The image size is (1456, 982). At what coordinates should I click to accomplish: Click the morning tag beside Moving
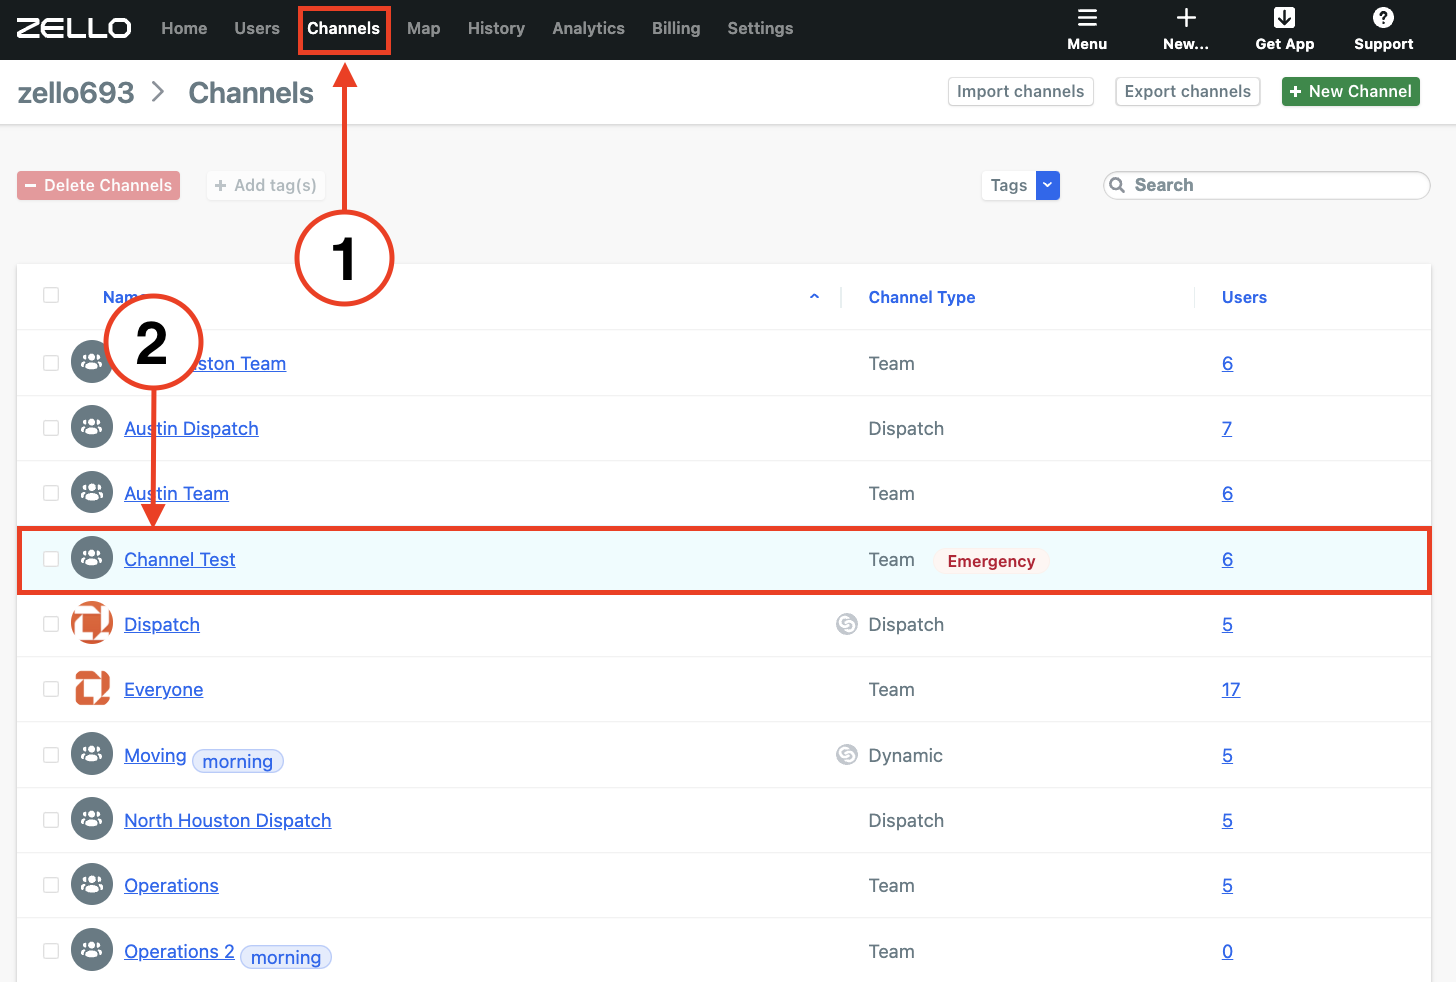[238, 761]
